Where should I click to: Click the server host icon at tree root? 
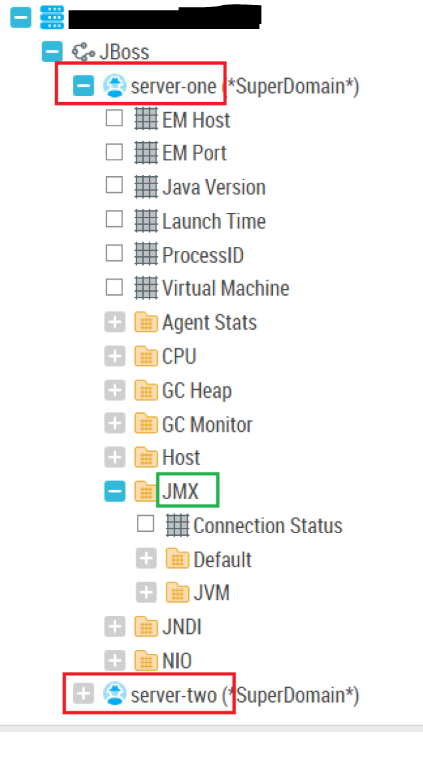pyautogui.click(x=52, y=18)
